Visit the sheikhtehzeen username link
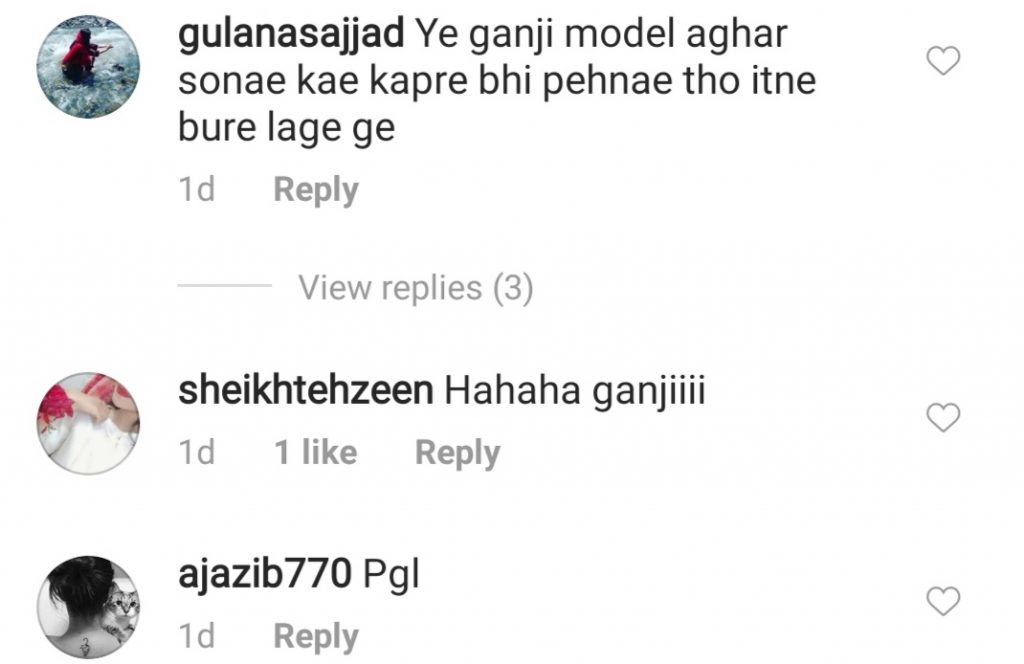This screenshot has width=1024, height=664. 306,390
